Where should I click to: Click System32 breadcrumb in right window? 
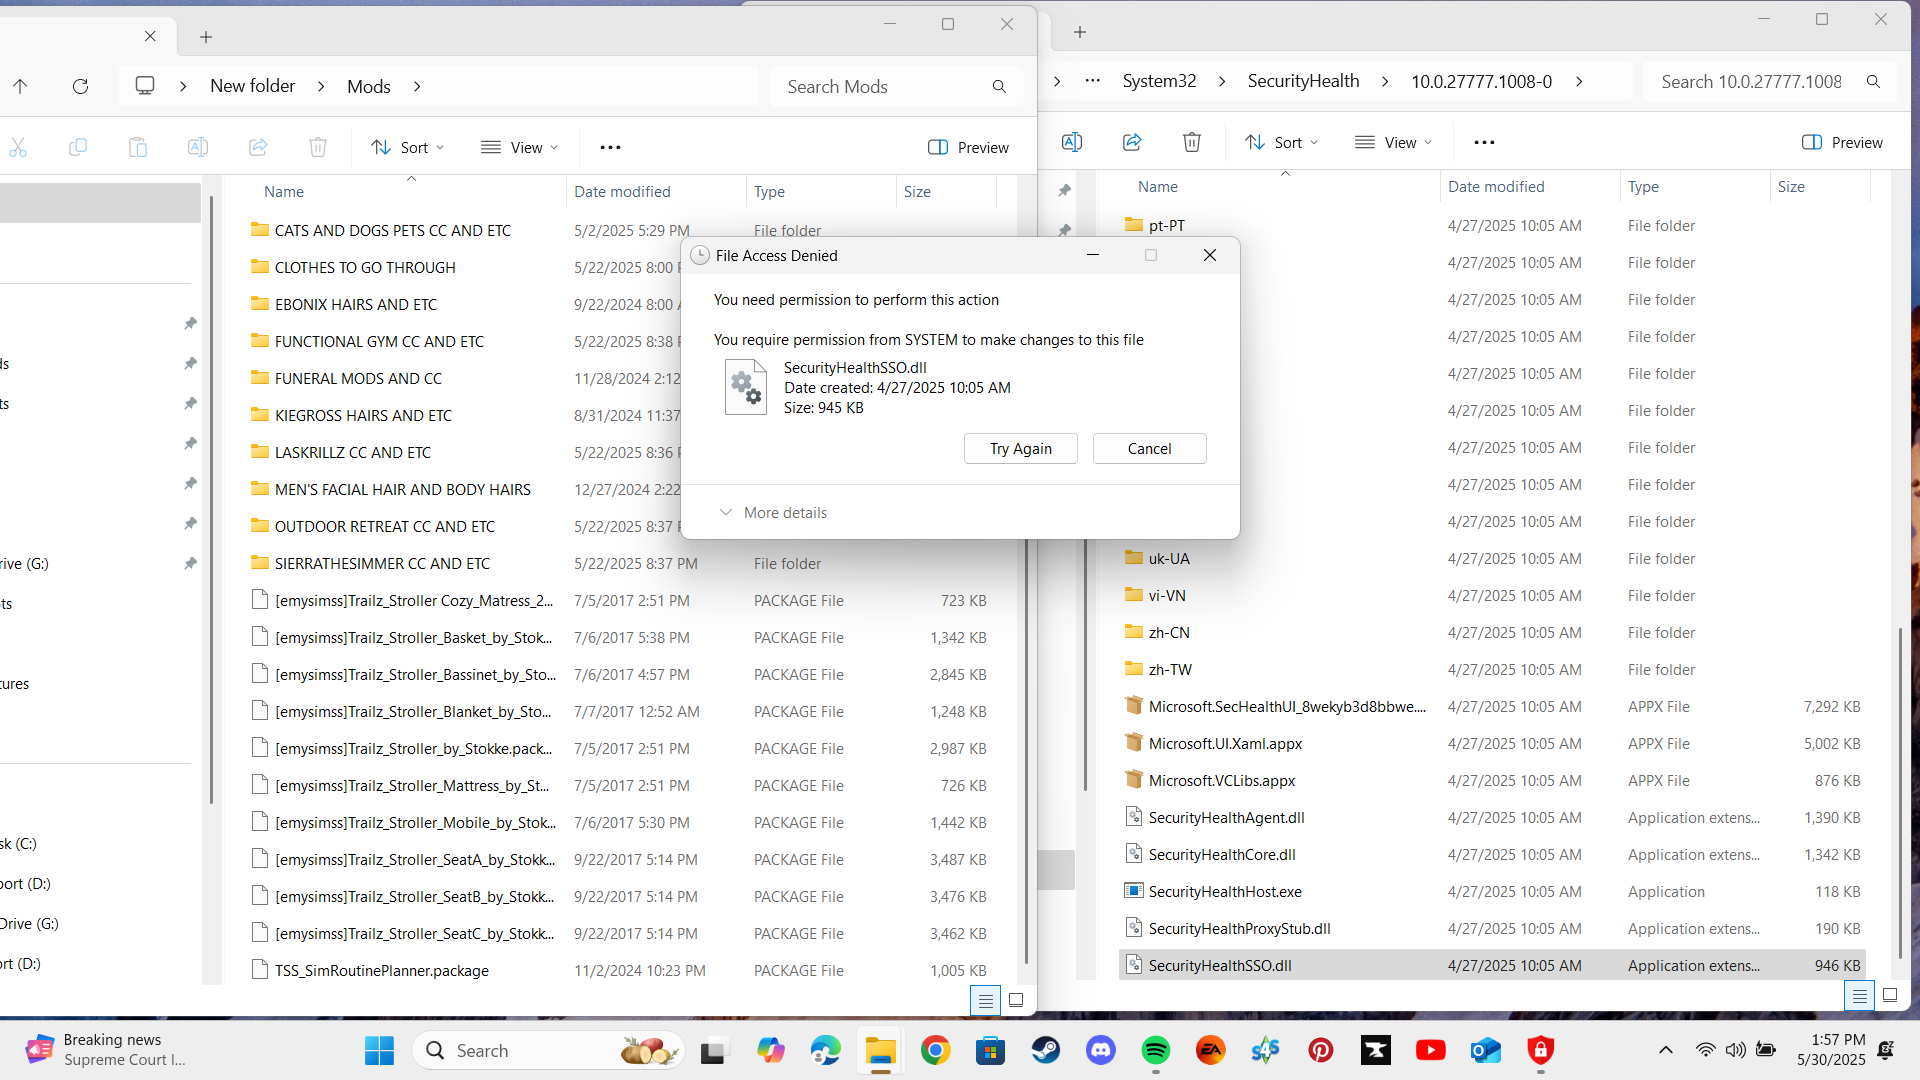click(1159, 81)
